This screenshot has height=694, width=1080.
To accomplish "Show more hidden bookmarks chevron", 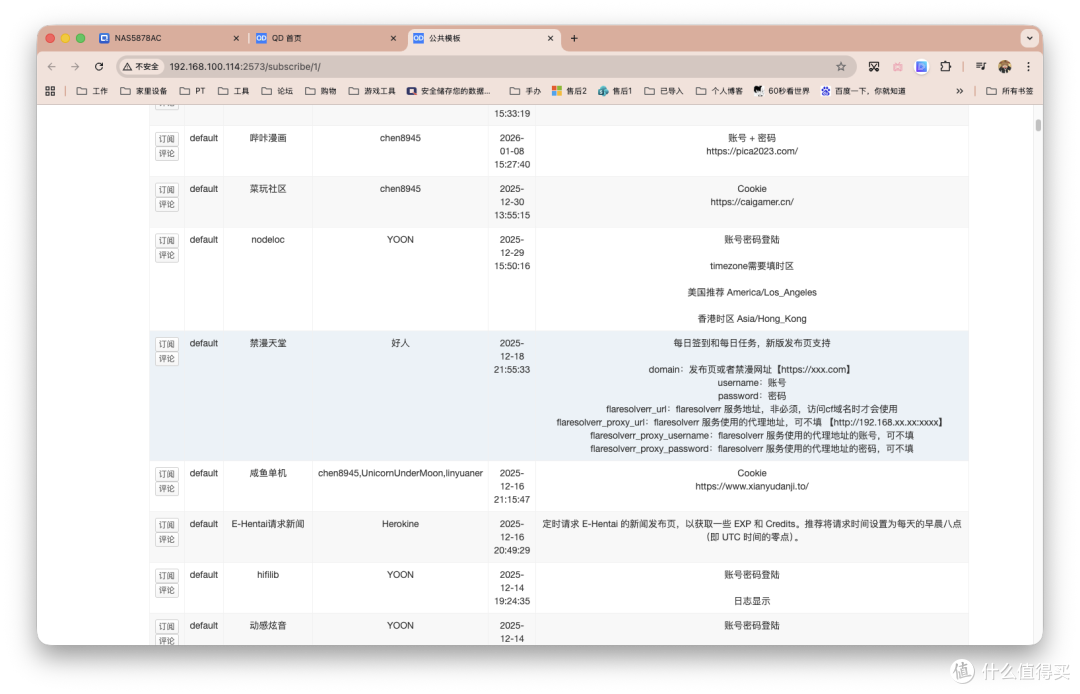I will (959, 91).
